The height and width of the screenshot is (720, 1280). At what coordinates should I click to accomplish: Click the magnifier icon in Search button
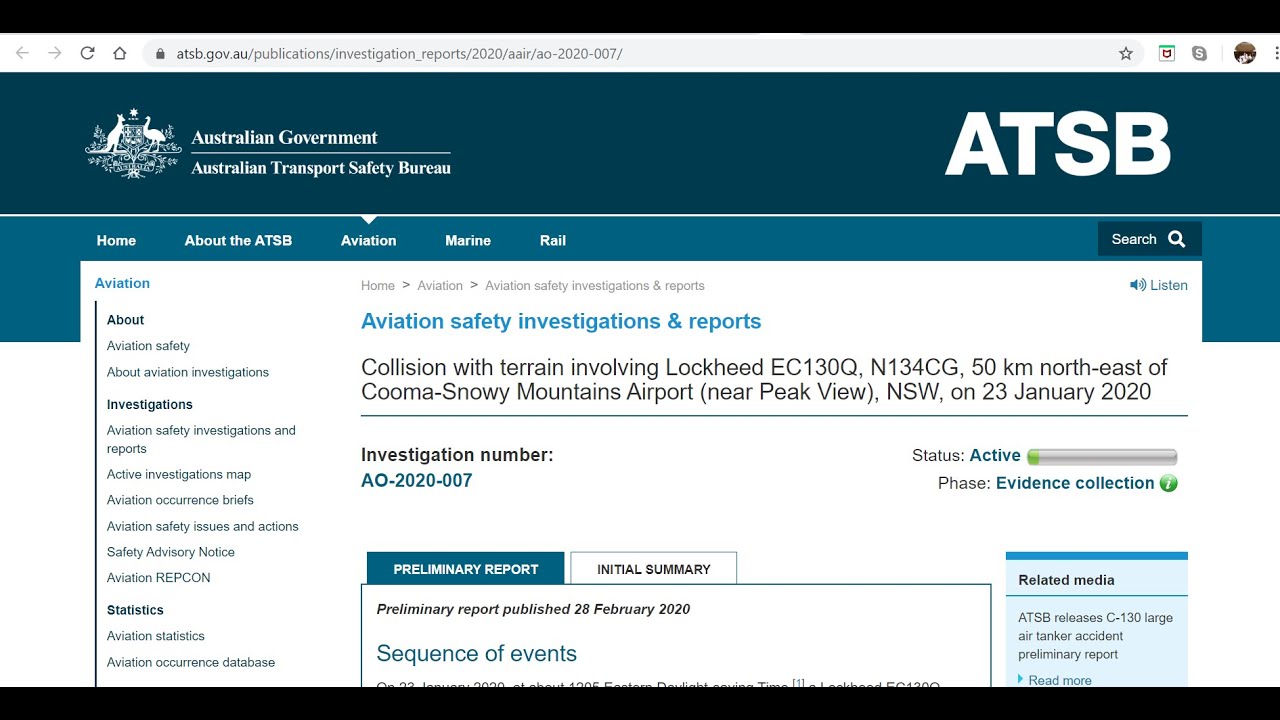(x=1177, y=239)
